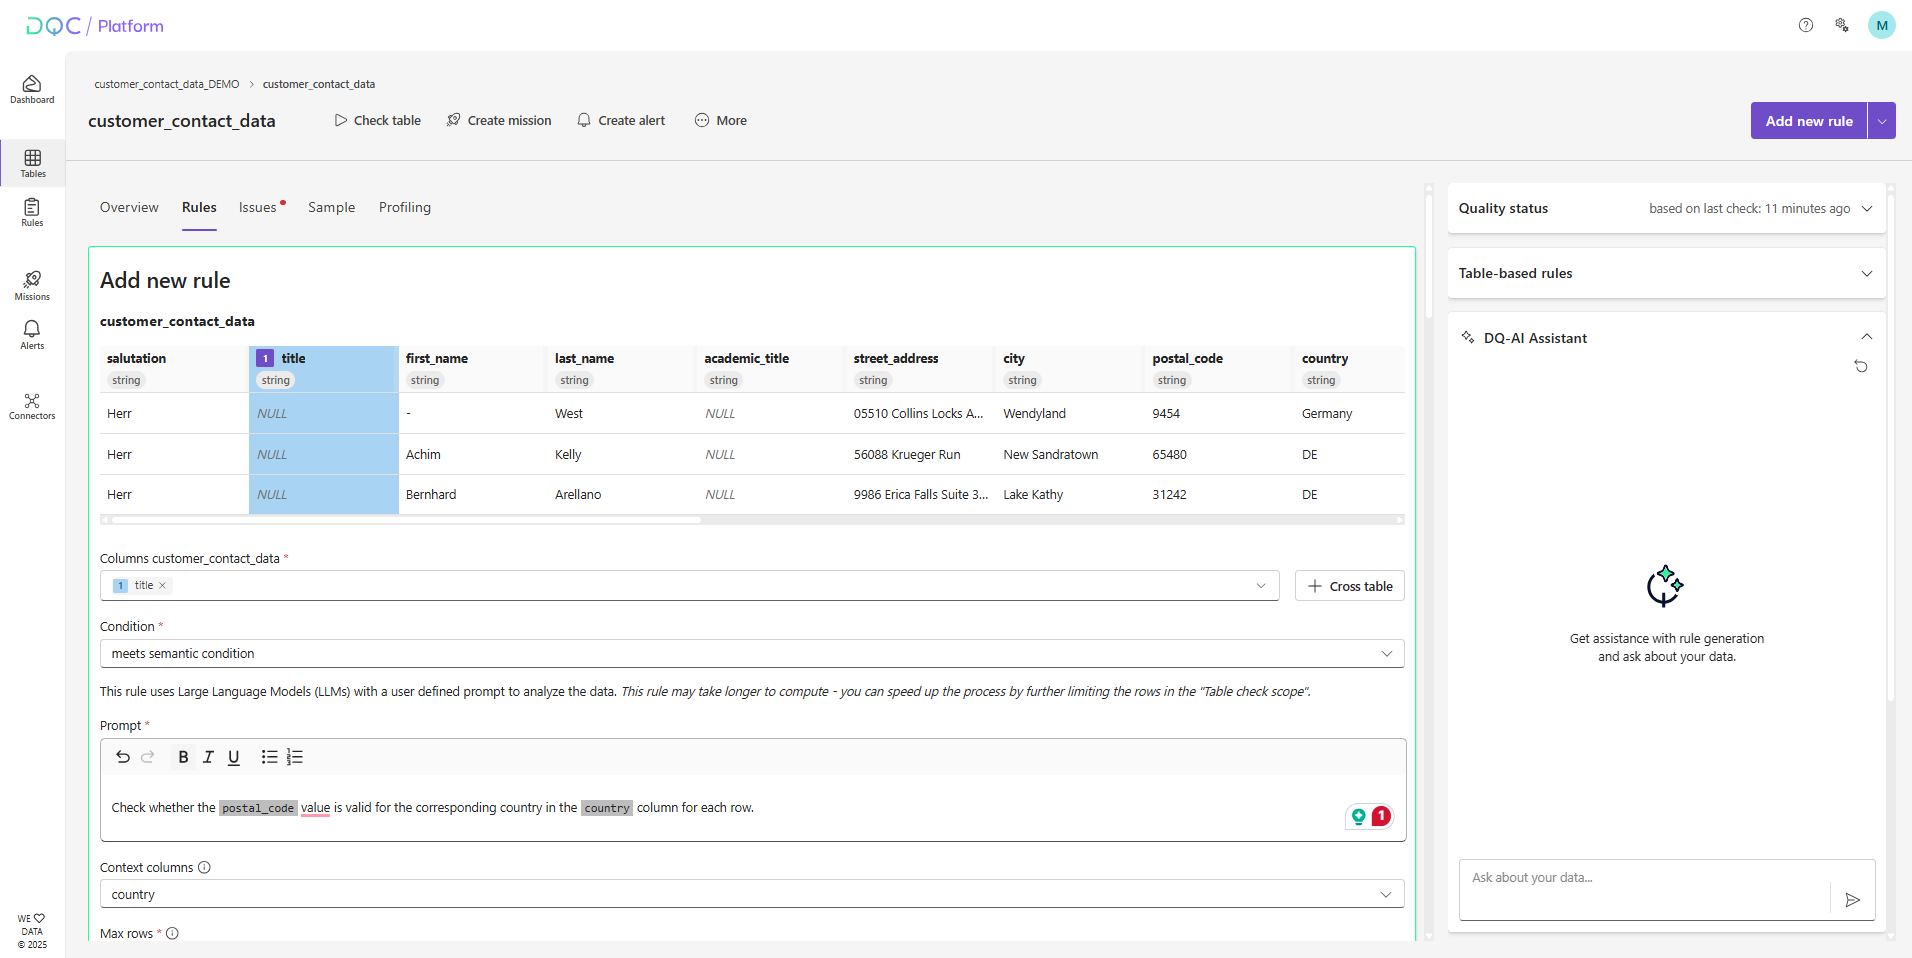The height and width of the screenshot is (958, 1912).
Task: Switch to the Issues tab
Action: 258,208
